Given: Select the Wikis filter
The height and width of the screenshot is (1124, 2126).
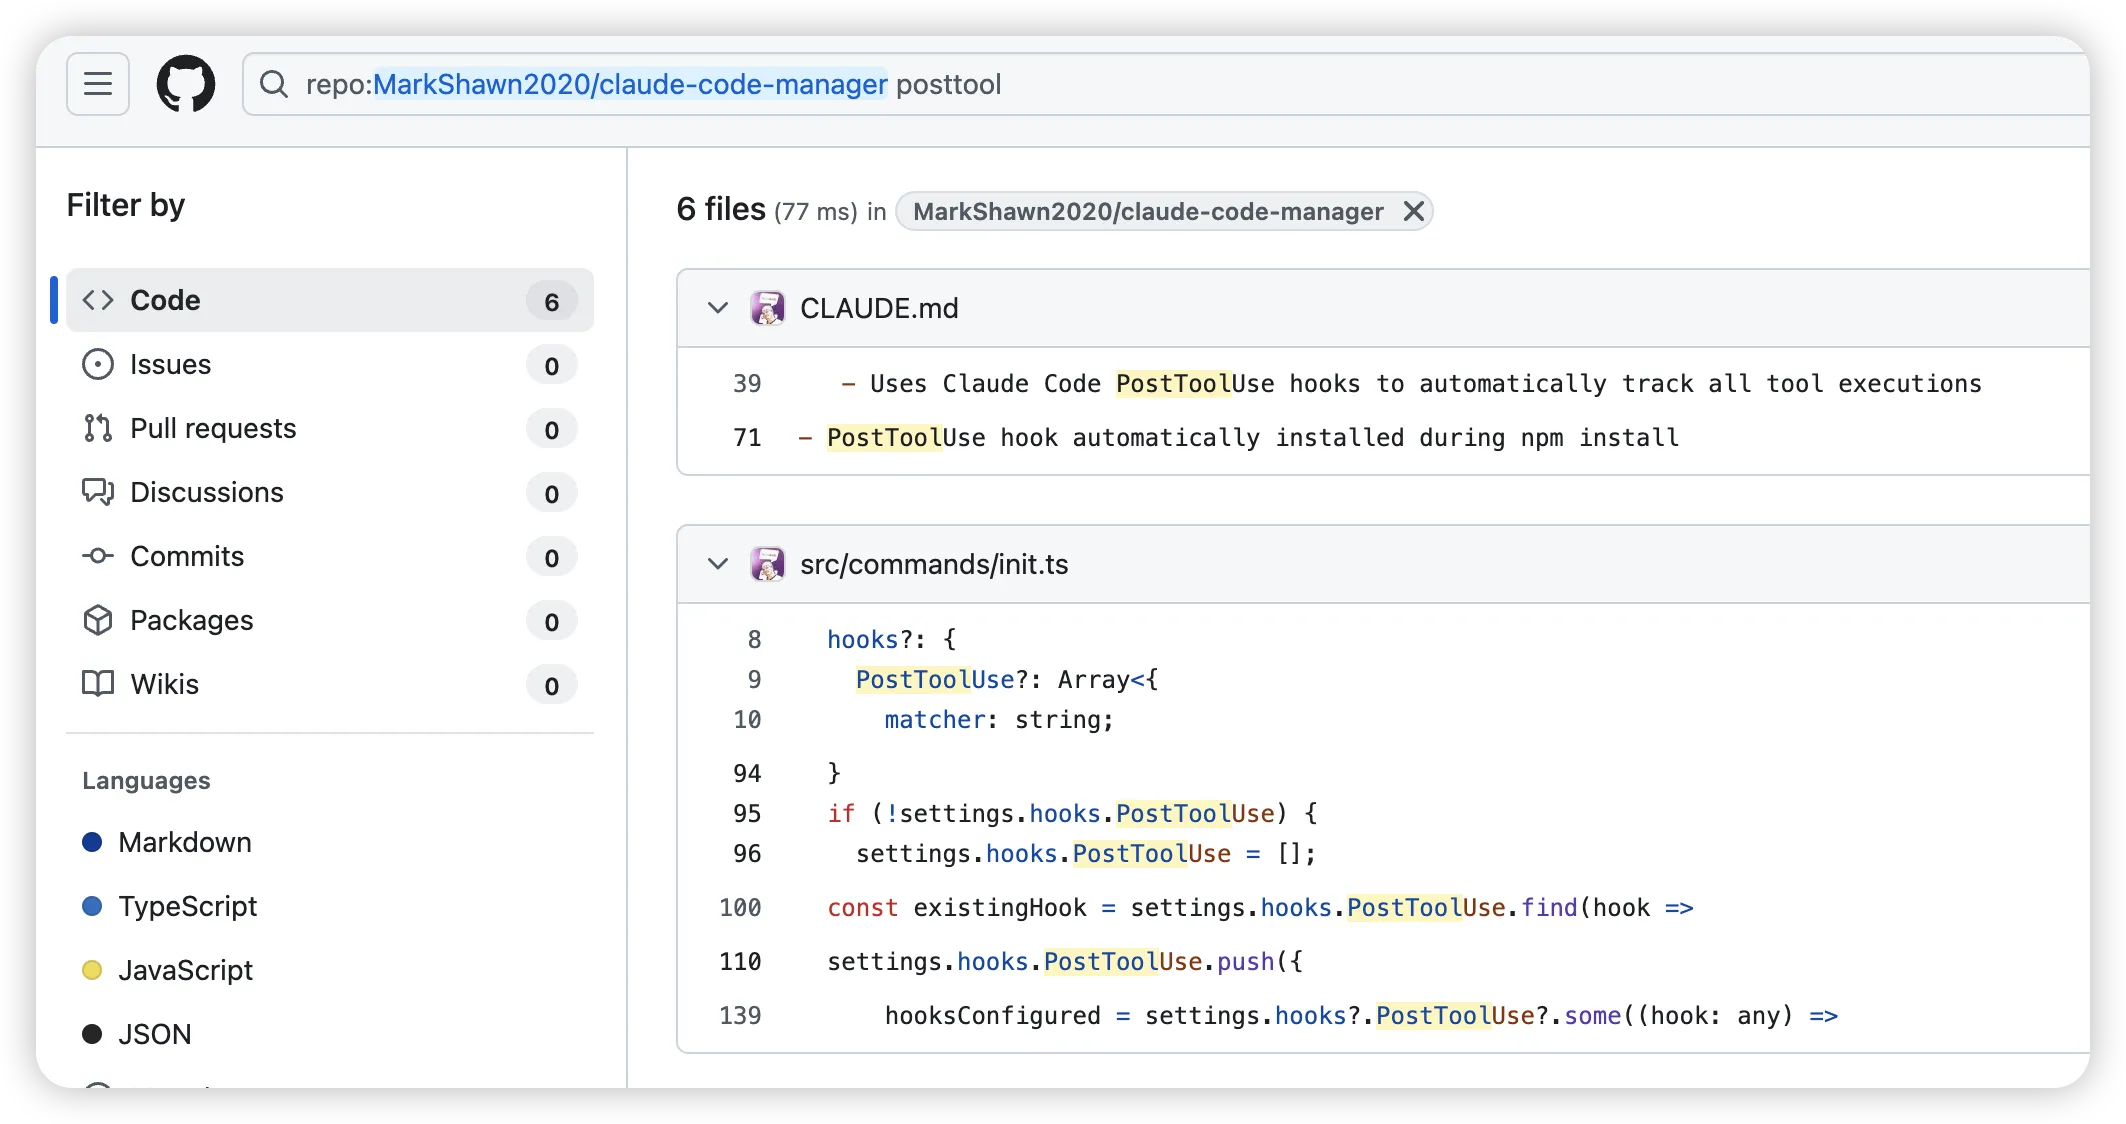Looking at the screenshot, I should point(330,684).
